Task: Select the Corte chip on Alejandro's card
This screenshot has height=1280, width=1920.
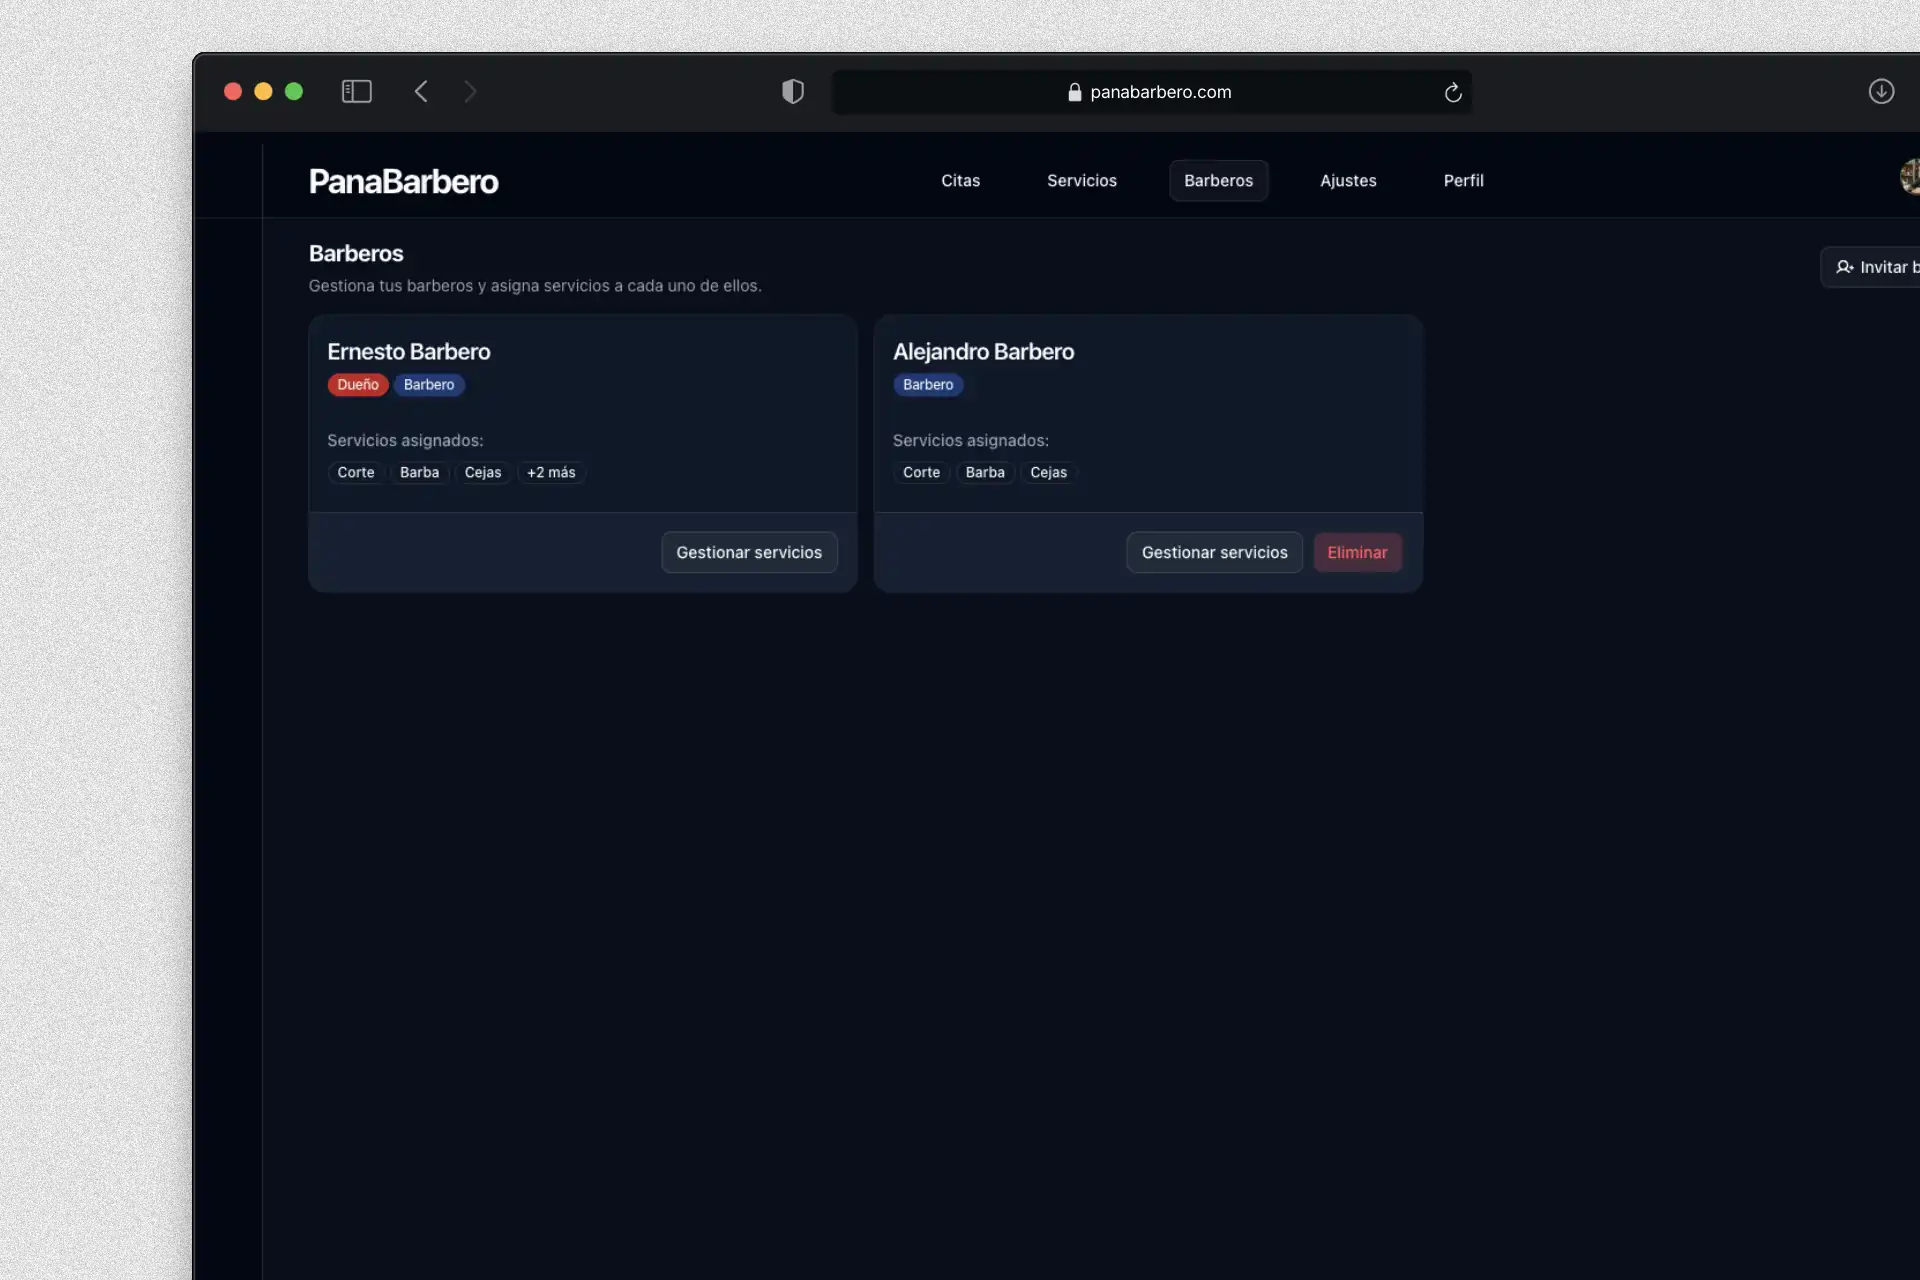Action: (x=921, y=472)
